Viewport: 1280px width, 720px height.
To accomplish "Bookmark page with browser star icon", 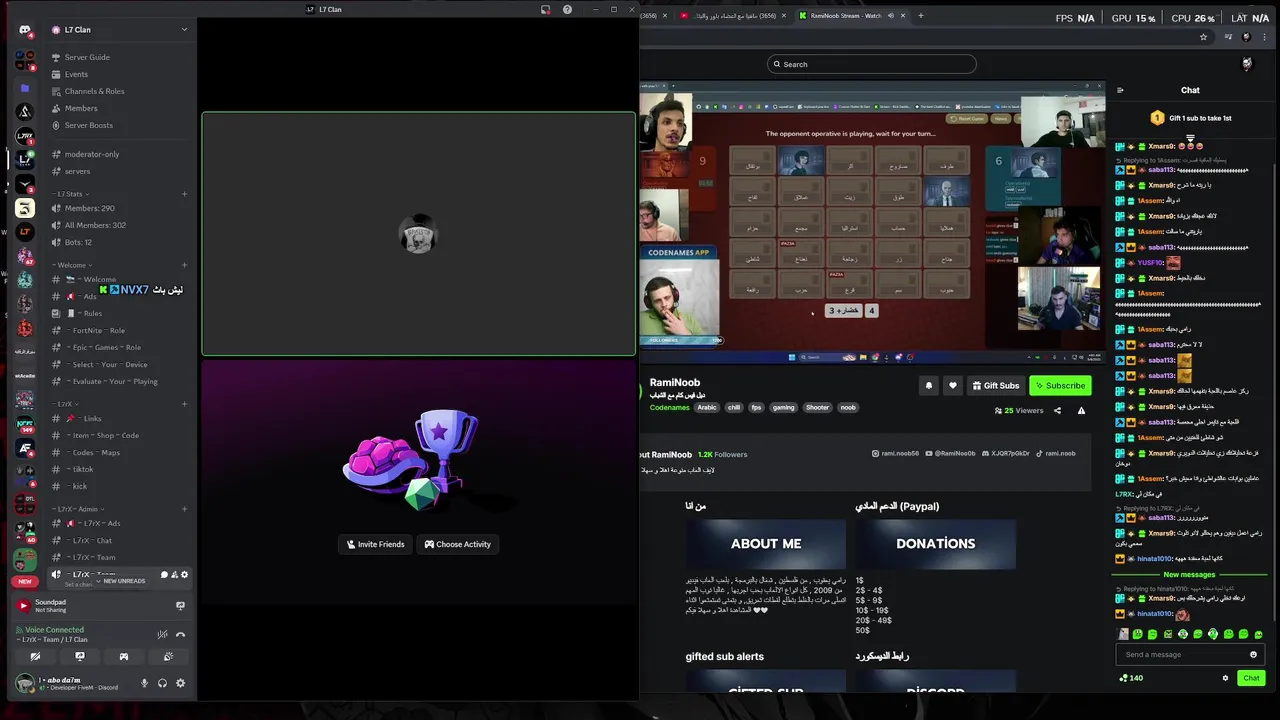I will [x=1203, y=37].
